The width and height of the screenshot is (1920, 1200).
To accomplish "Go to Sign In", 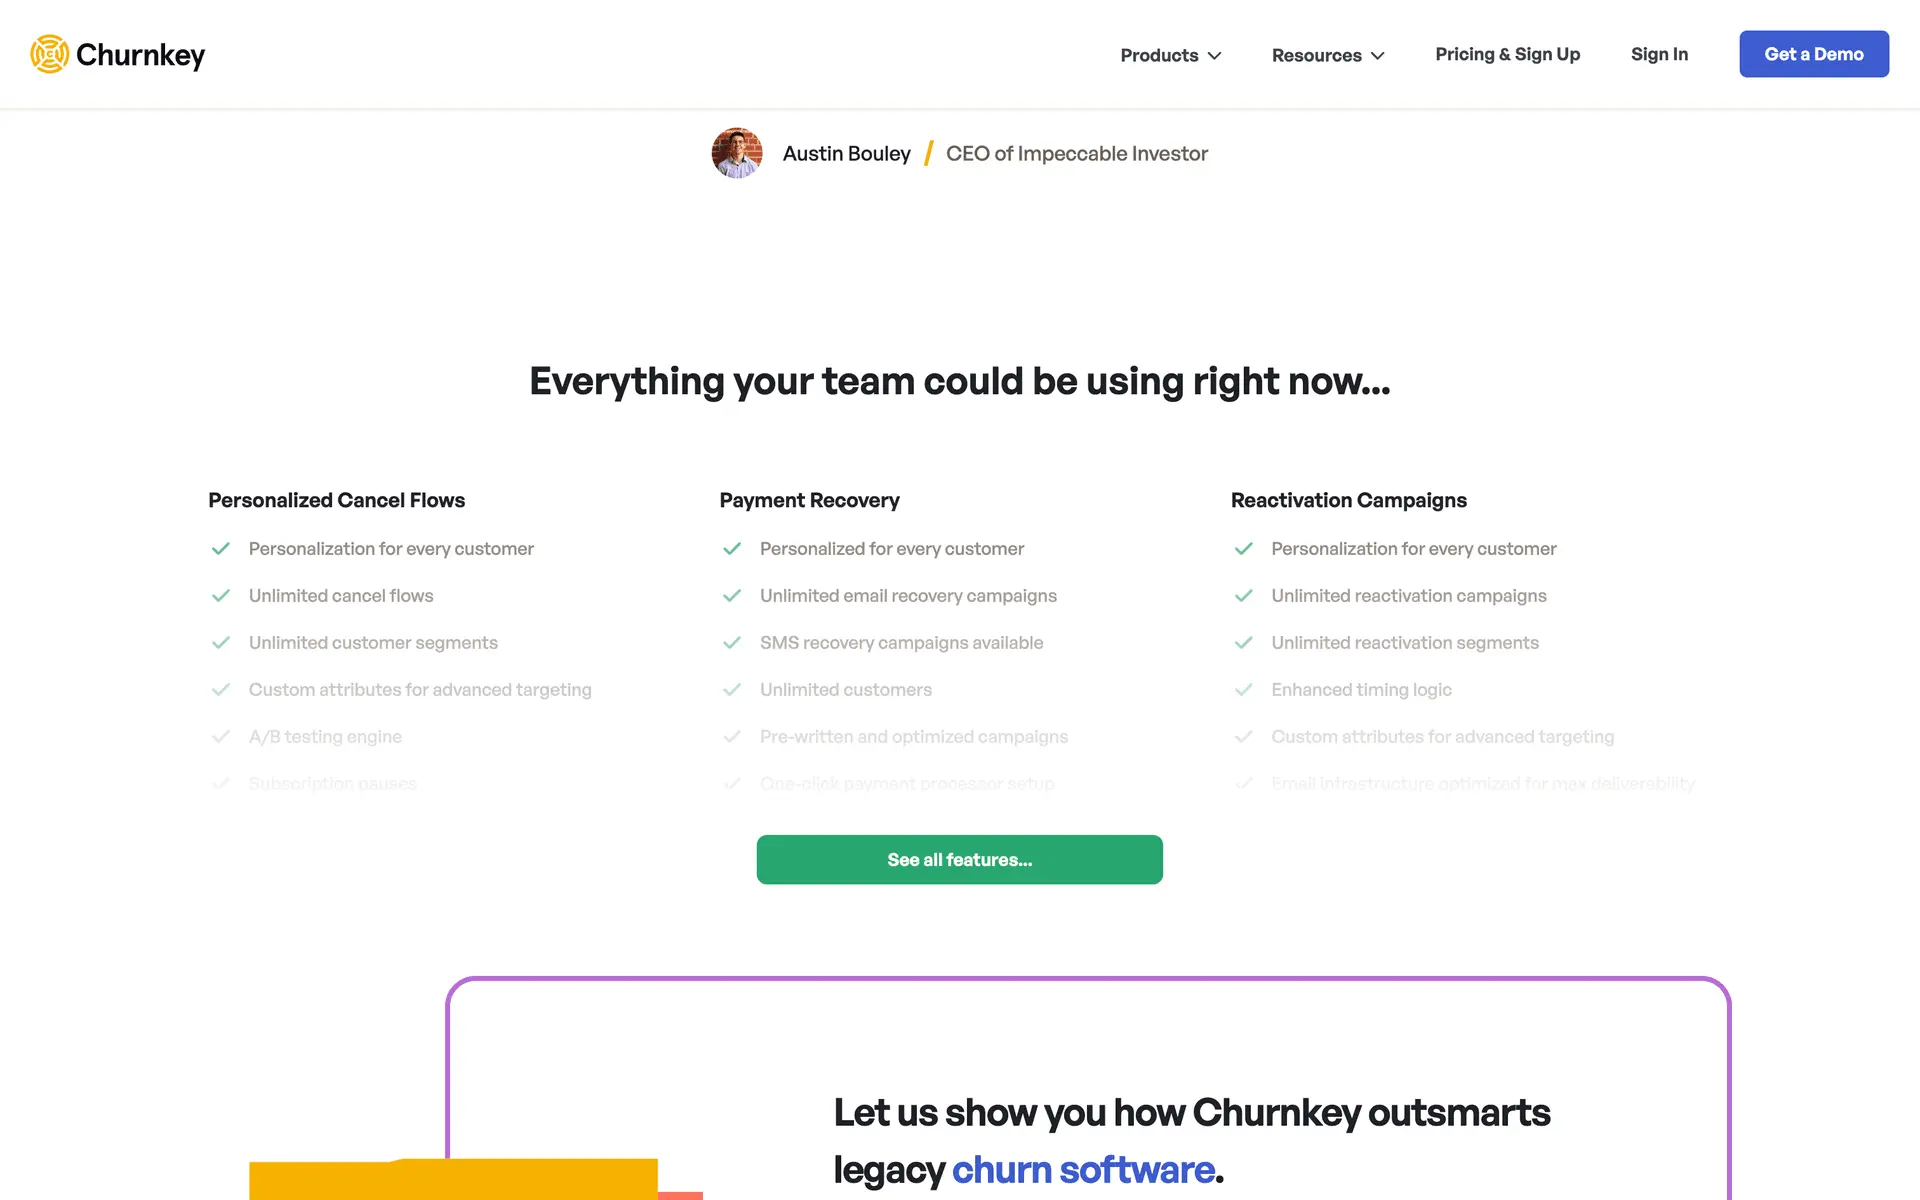I will [1659, 54].
